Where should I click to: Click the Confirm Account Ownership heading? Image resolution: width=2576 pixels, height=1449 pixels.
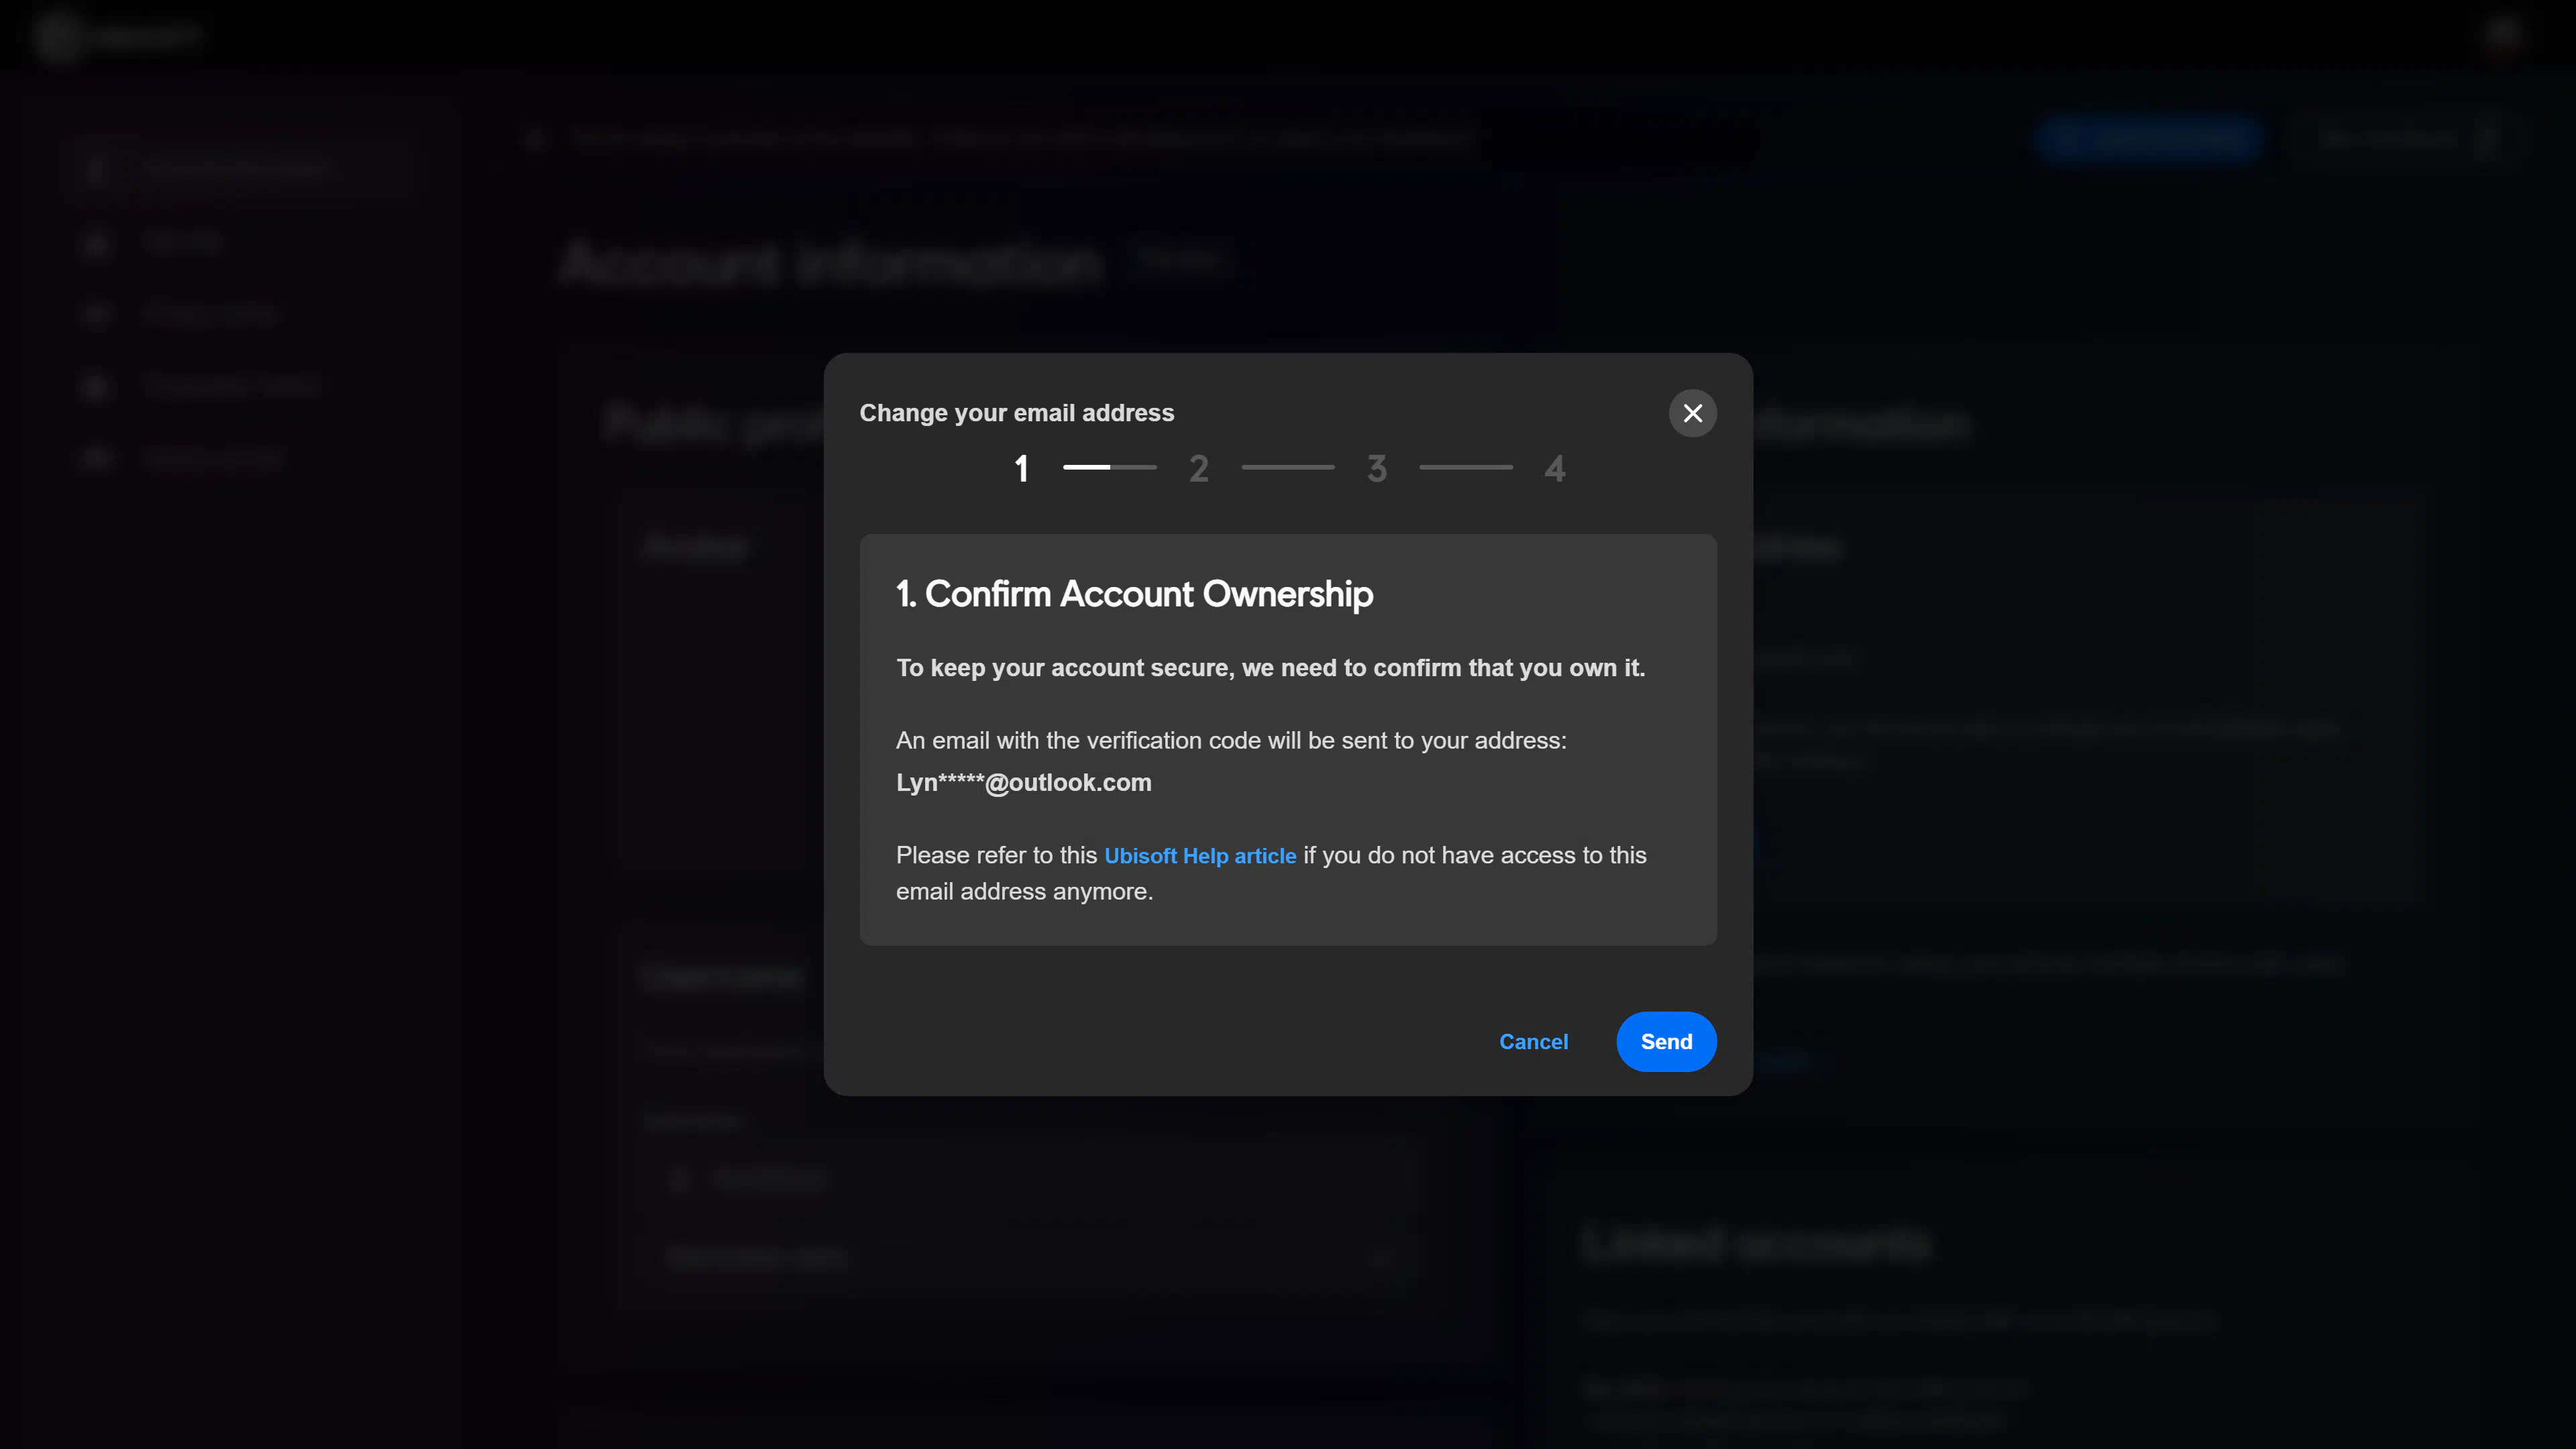[x=1134, y=594]
